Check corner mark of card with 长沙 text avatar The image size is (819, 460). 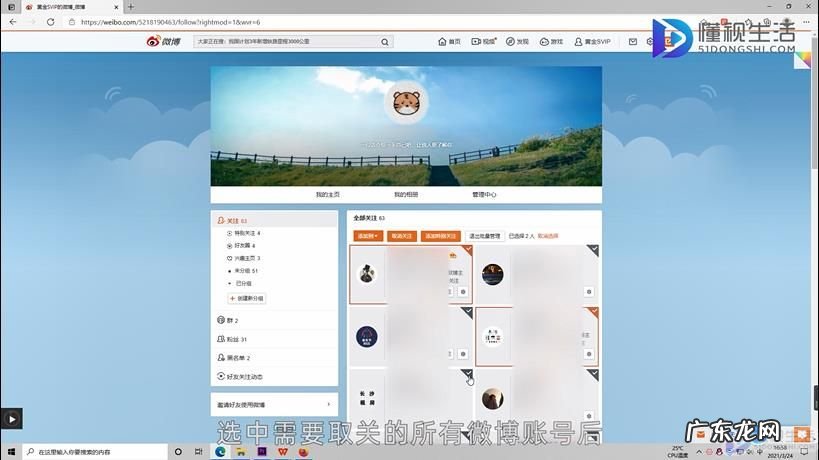467,374
